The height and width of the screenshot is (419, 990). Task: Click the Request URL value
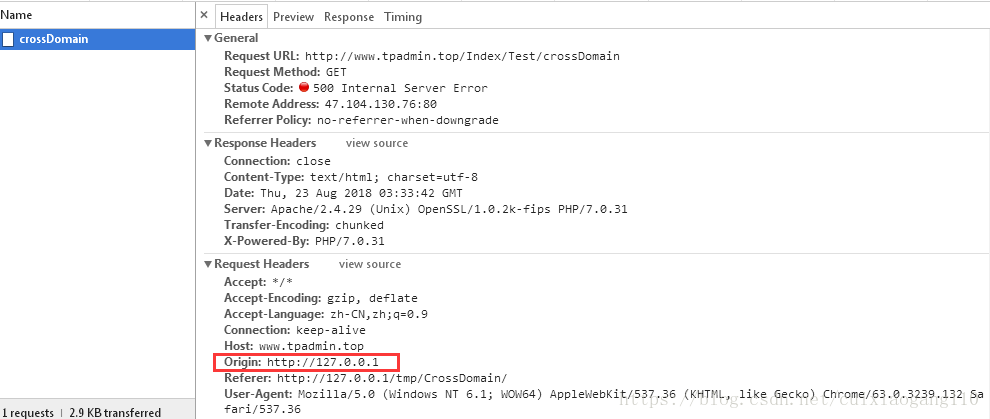click(x=462, y=57)
